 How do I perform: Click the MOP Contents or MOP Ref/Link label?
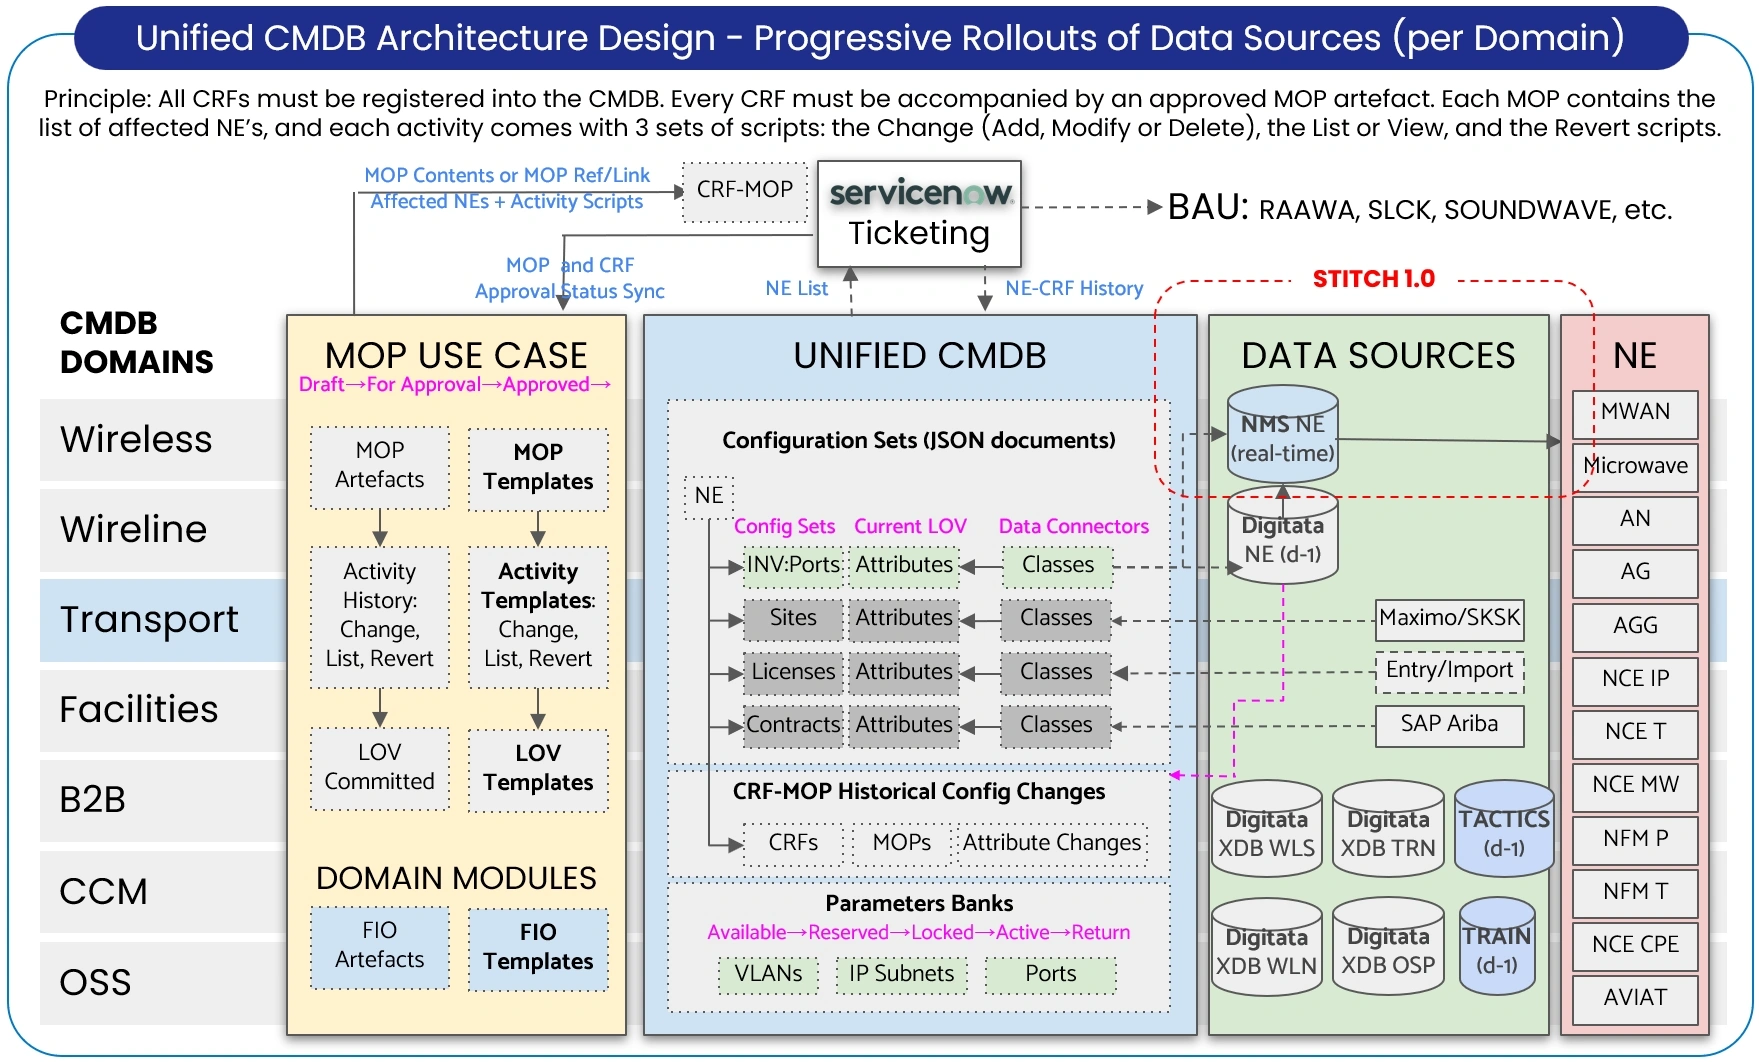pos(507,175)
